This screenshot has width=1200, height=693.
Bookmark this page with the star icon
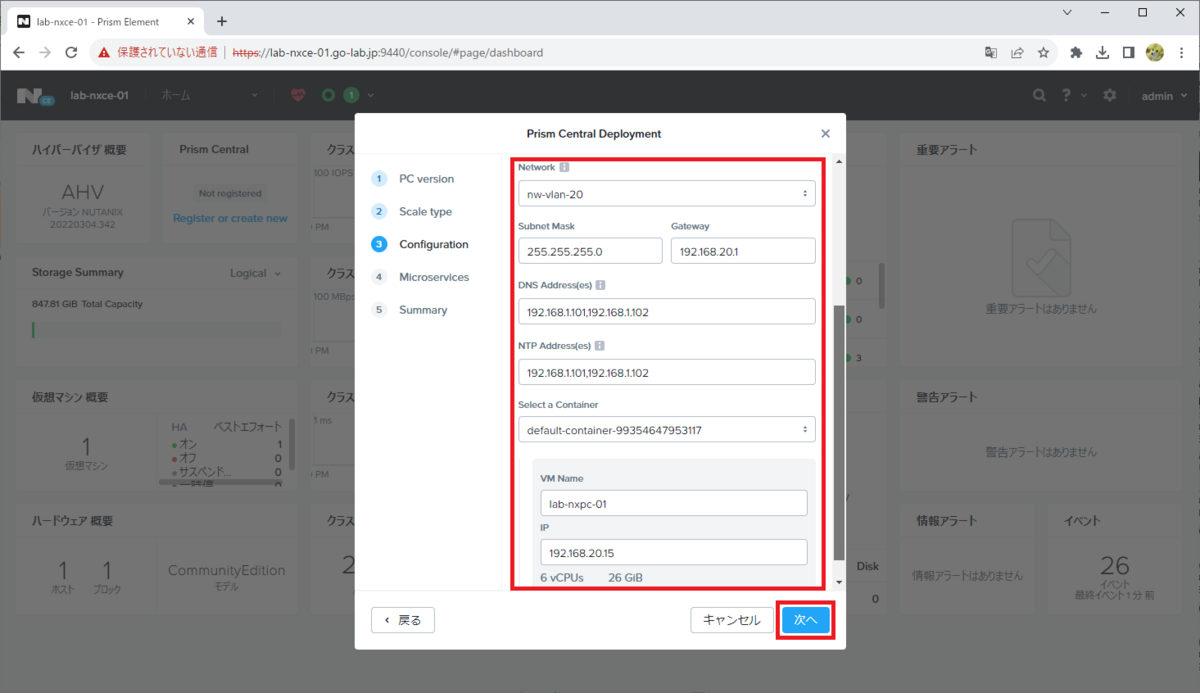(1043, 52)
